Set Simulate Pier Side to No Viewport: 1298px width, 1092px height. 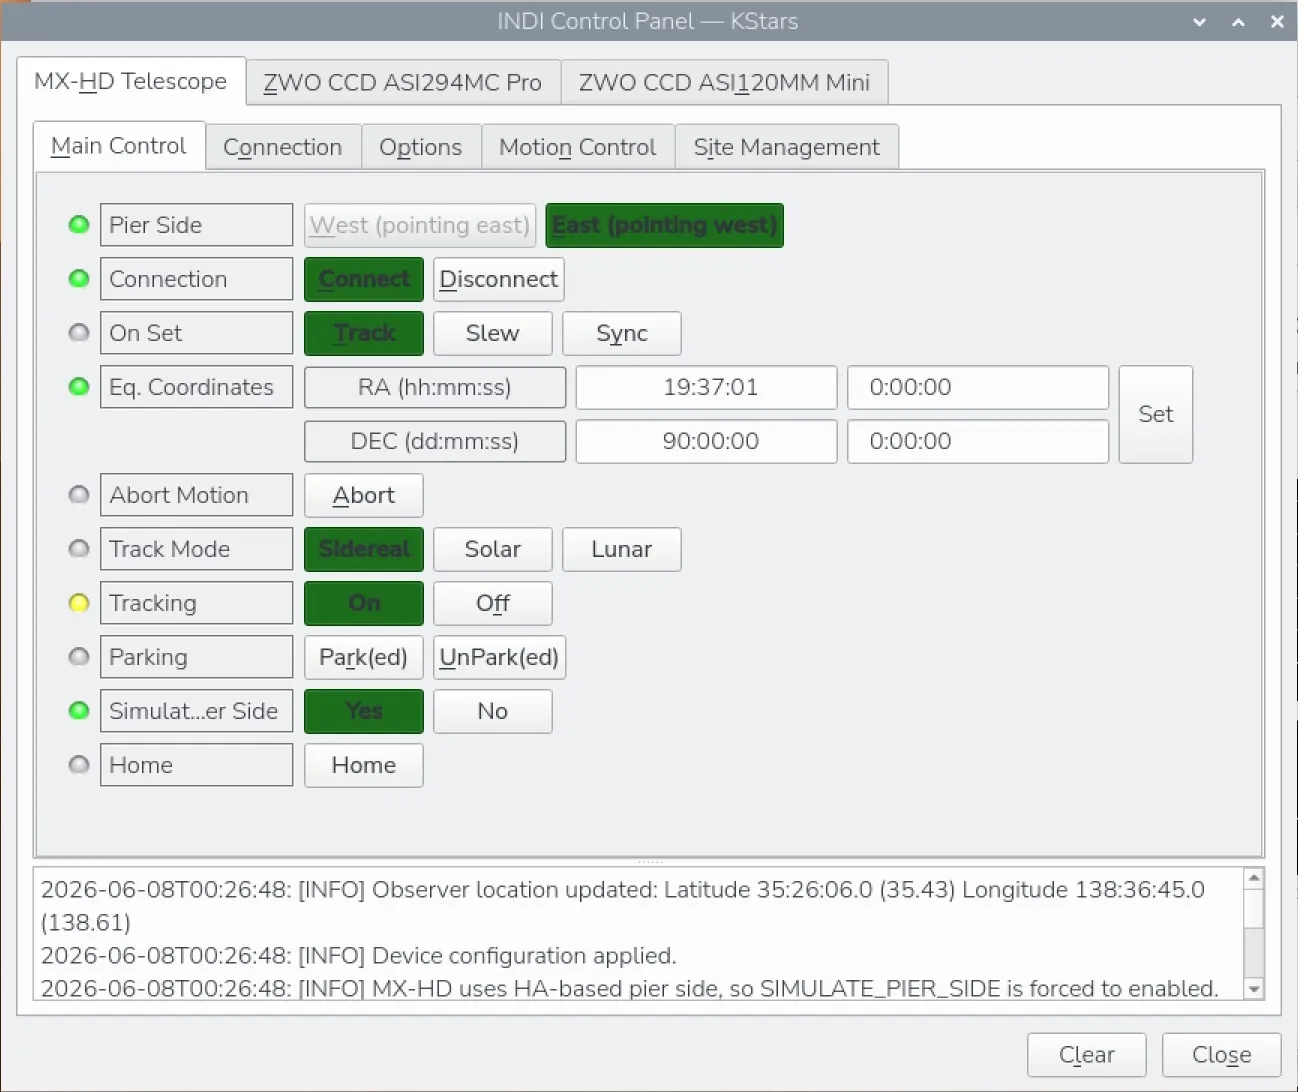pos(493,711)
